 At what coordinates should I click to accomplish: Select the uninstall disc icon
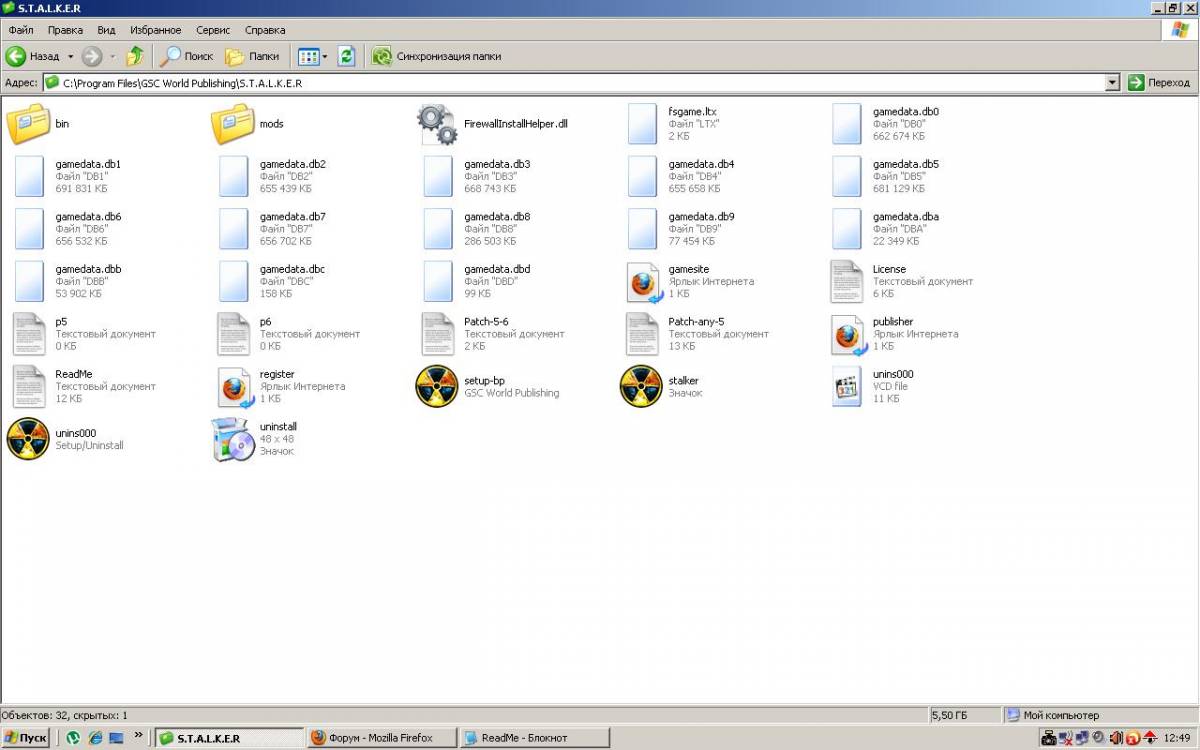[233, 439]
